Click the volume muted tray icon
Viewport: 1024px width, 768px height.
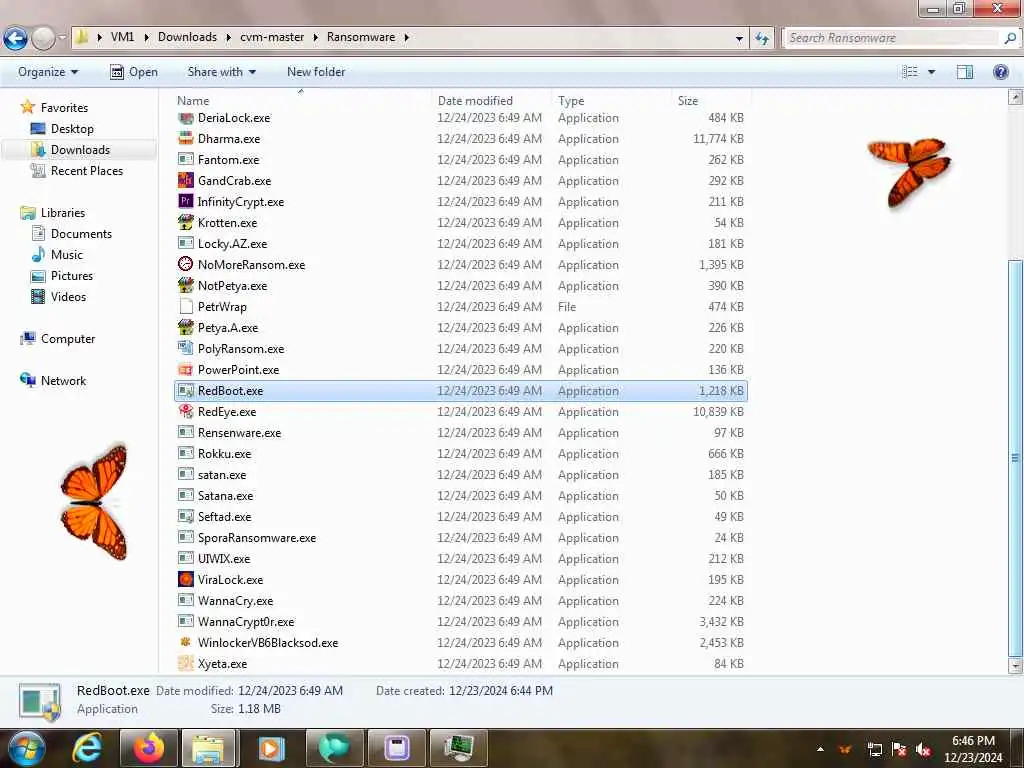pos(923,749)
